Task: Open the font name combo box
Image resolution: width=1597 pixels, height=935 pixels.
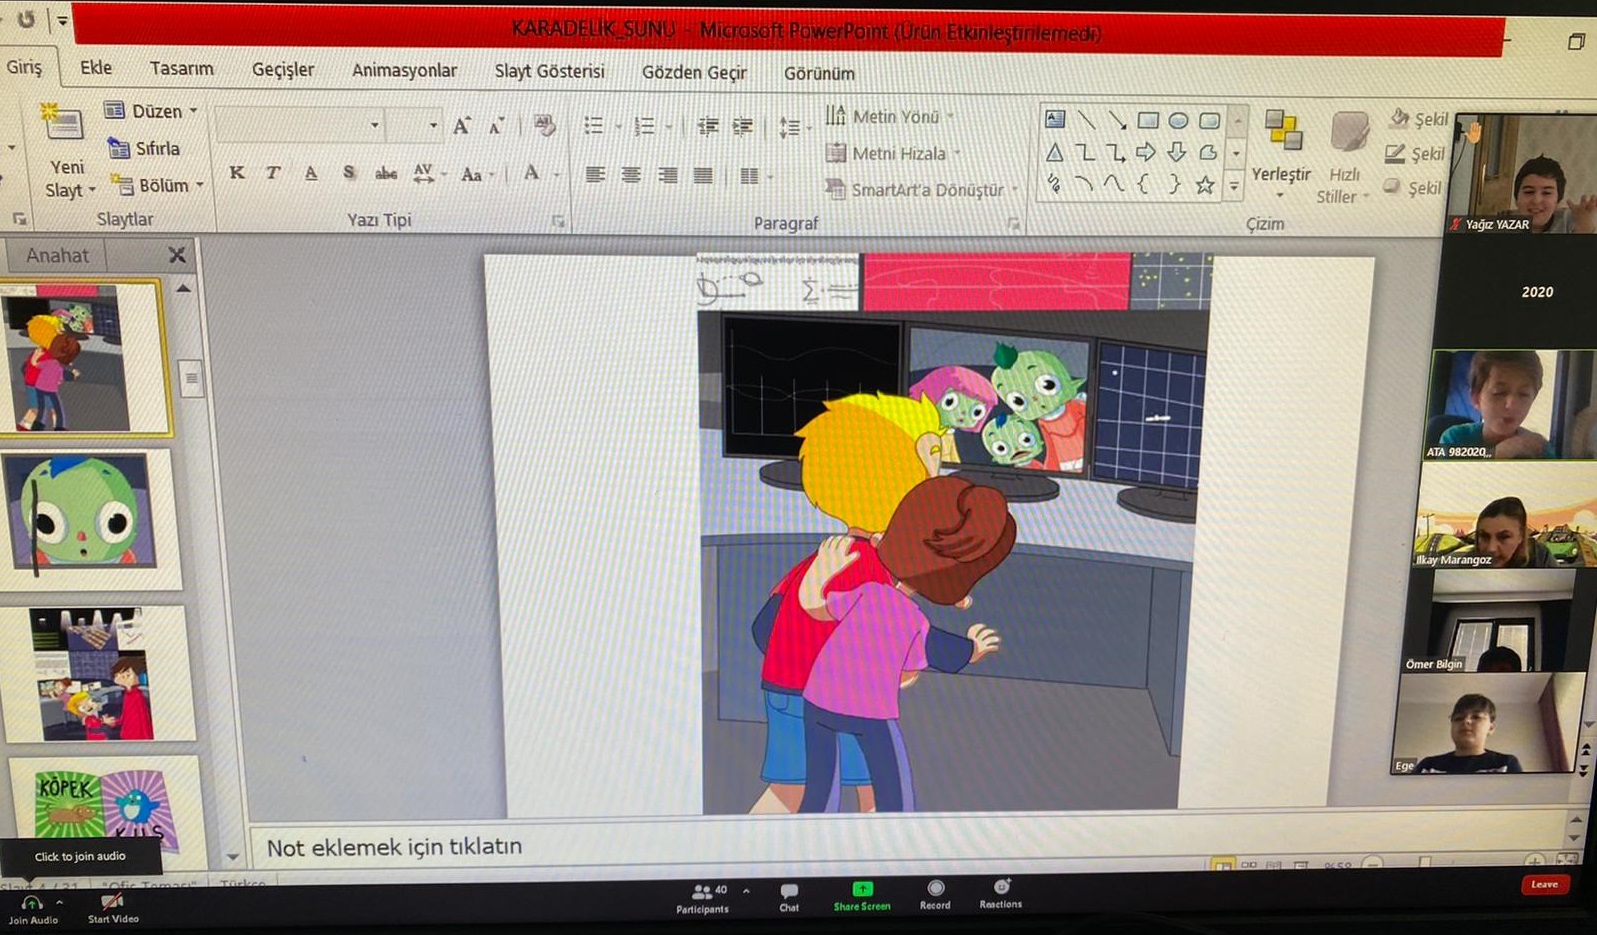Action: point(300,125)
